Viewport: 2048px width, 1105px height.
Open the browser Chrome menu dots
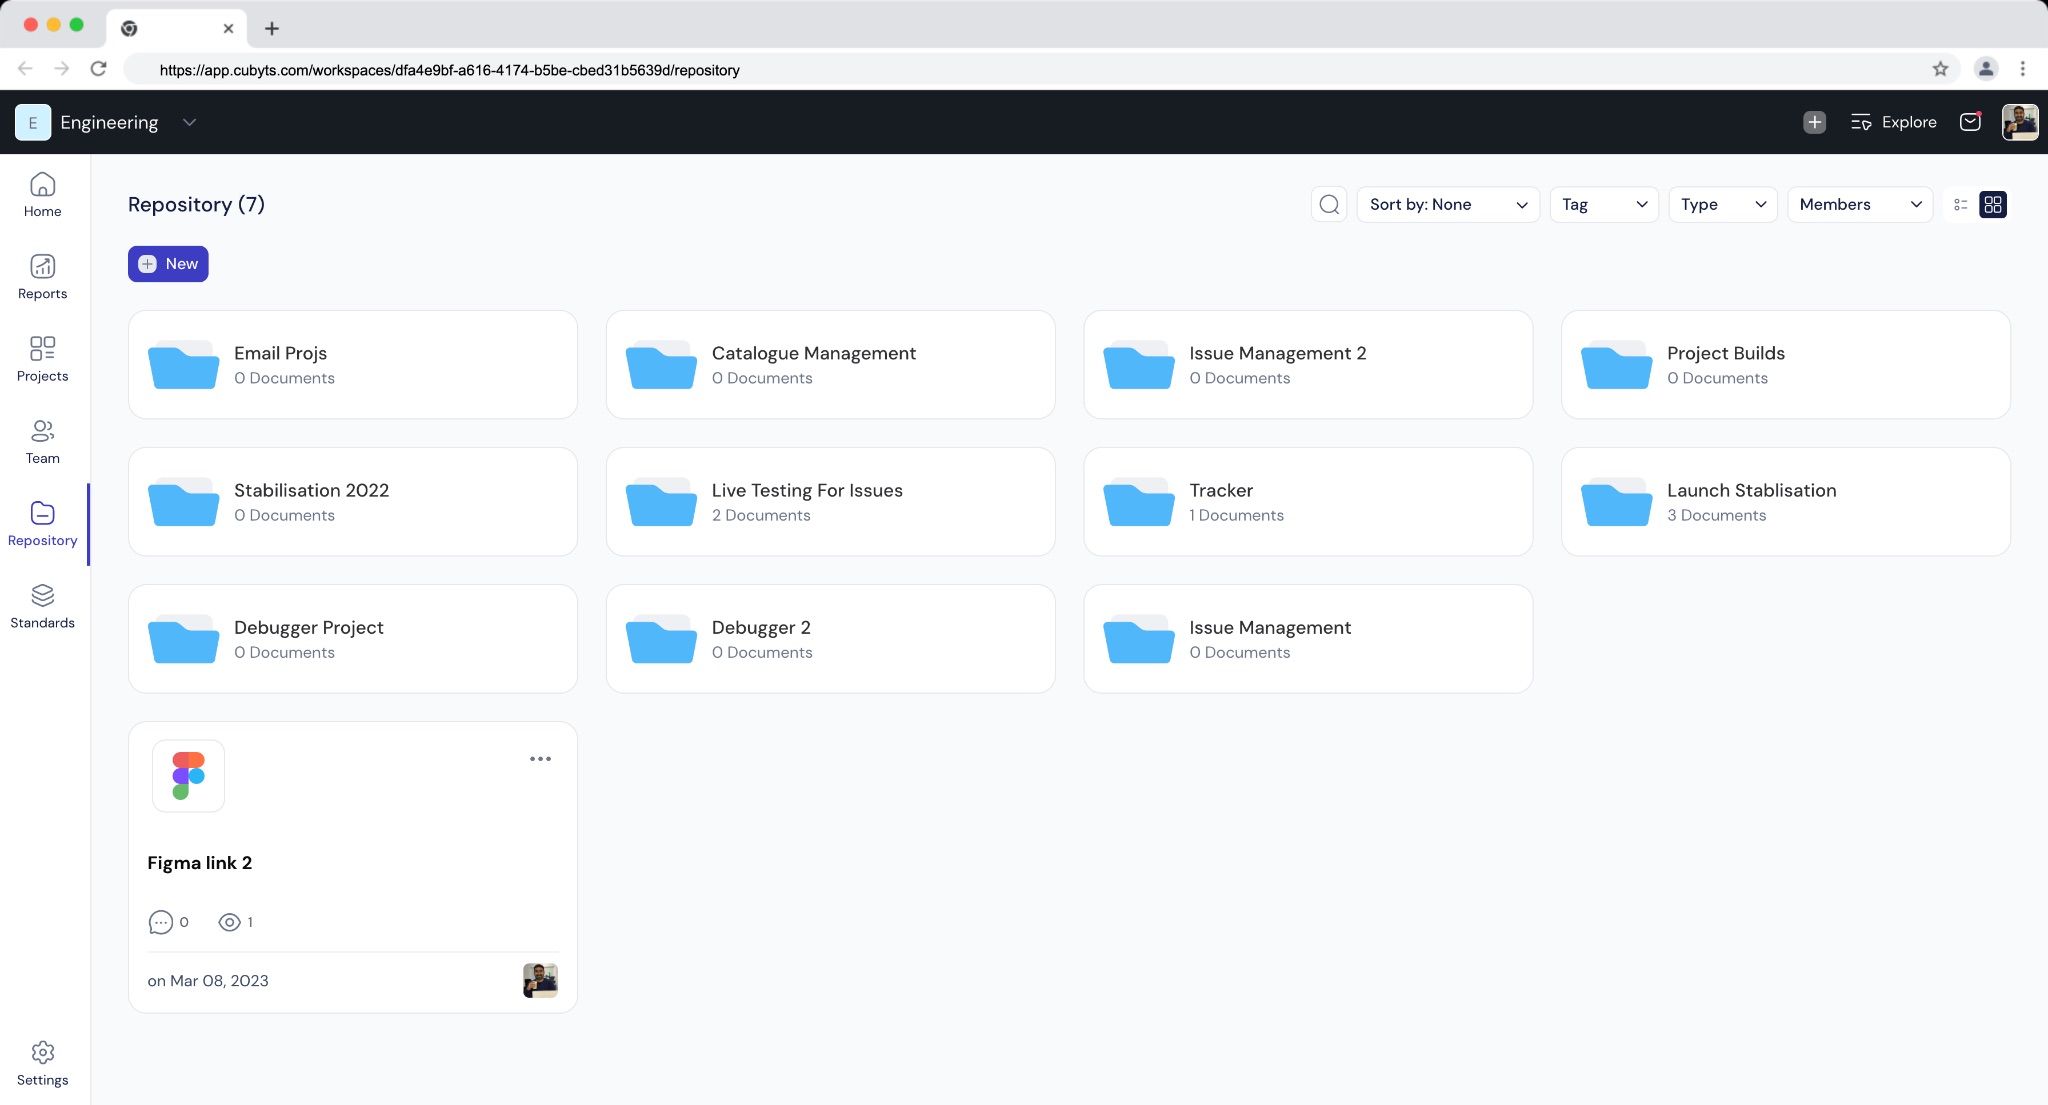click(x=2022, y=69)
